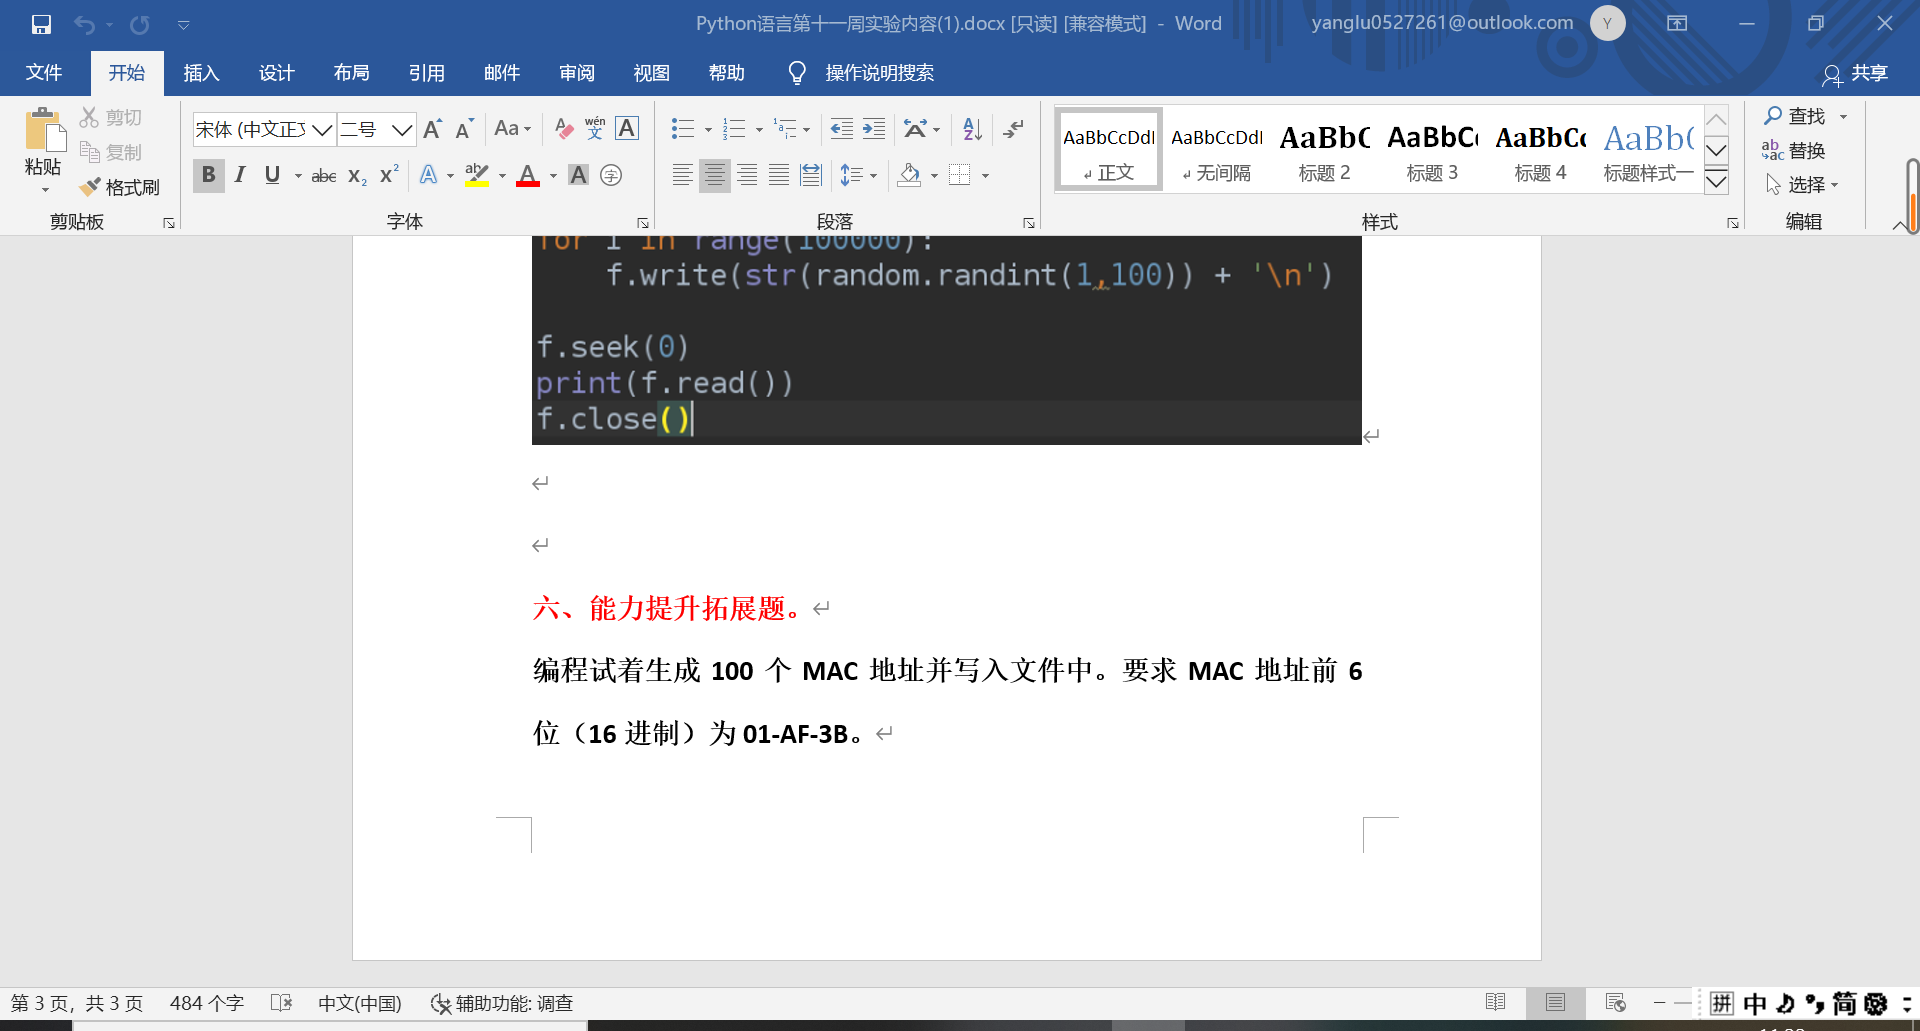This screenshot has width=1920, height=1031.
Task: Click the lightbulb tell-me search icon
Action: (x=797, y=73)
